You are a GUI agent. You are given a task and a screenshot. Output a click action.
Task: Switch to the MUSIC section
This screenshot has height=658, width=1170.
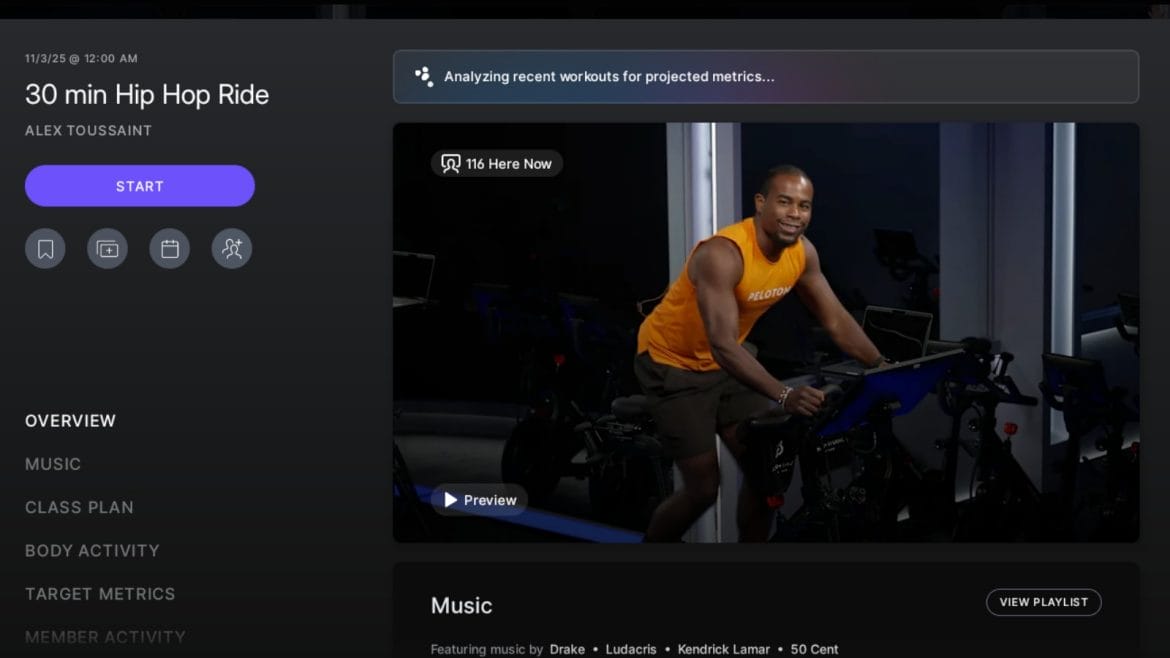point(53,464)
